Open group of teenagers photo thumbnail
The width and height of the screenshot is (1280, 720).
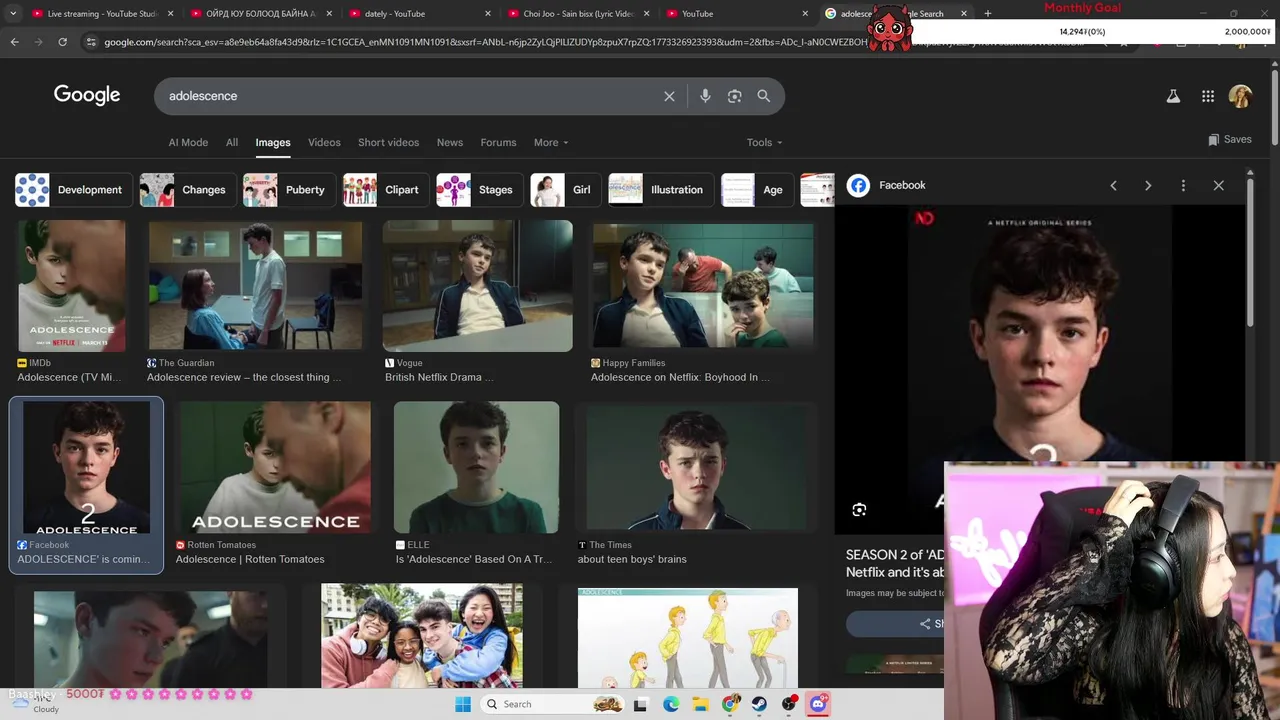point(422,637)
